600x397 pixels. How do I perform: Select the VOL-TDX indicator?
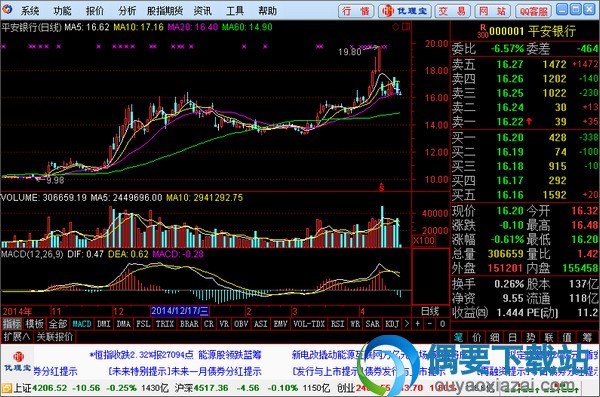pos(309,324)
